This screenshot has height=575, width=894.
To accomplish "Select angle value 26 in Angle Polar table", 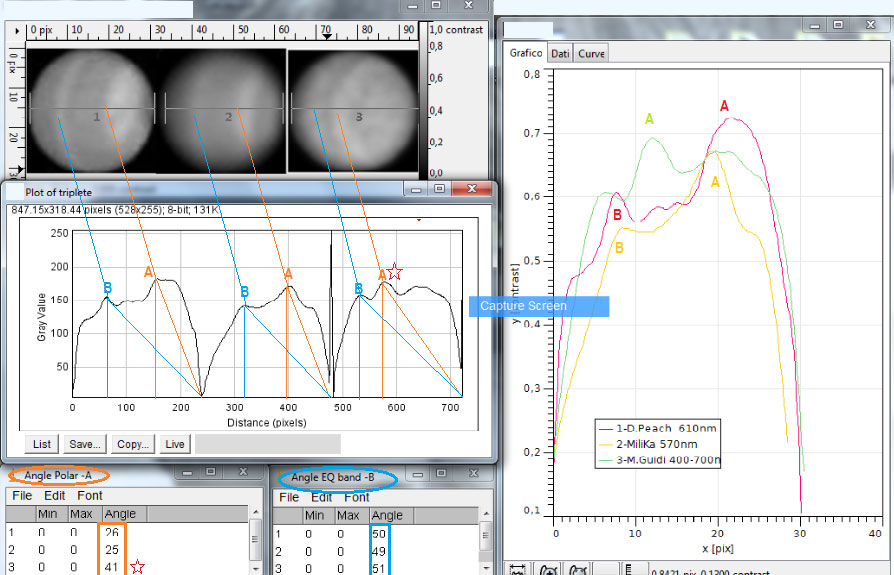I will point(112,532).
